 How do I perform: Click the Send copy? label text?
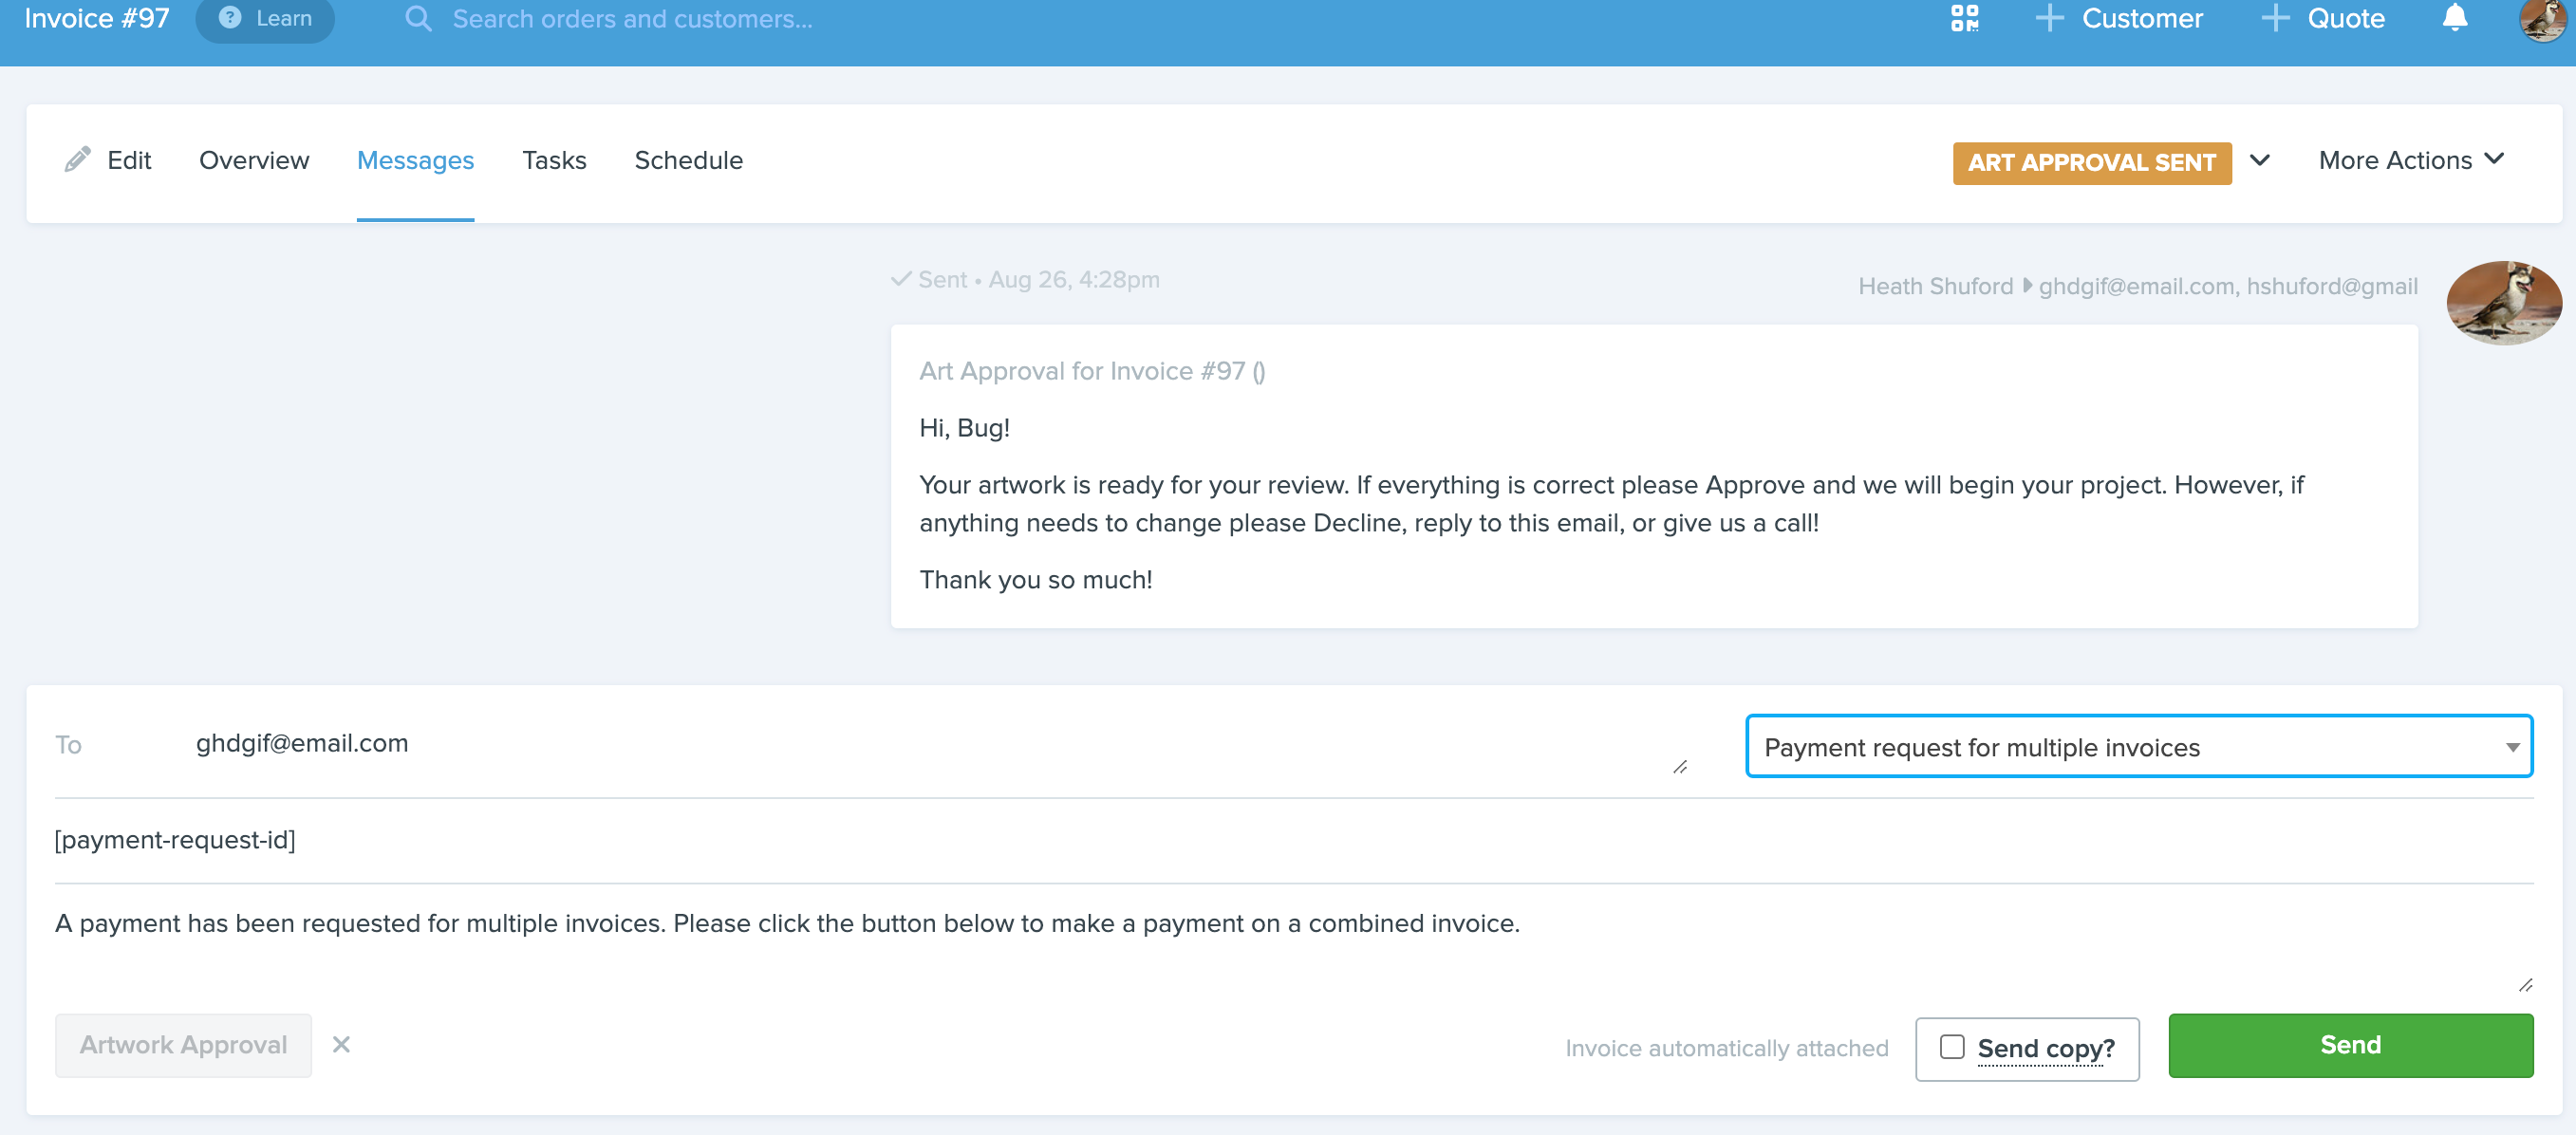pyautogui.click(x=2045, y=1048)
